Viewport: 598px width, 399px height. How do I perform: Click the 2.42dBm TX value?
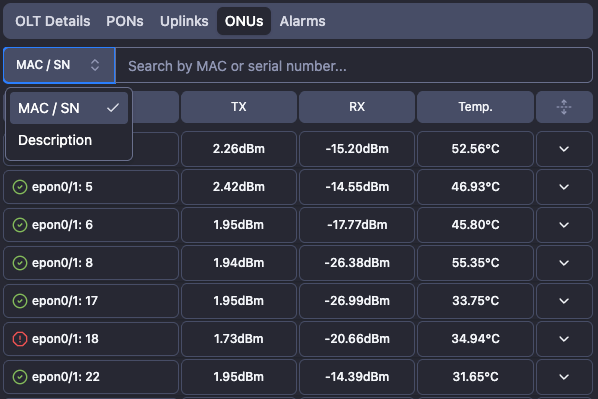(239, 187)
